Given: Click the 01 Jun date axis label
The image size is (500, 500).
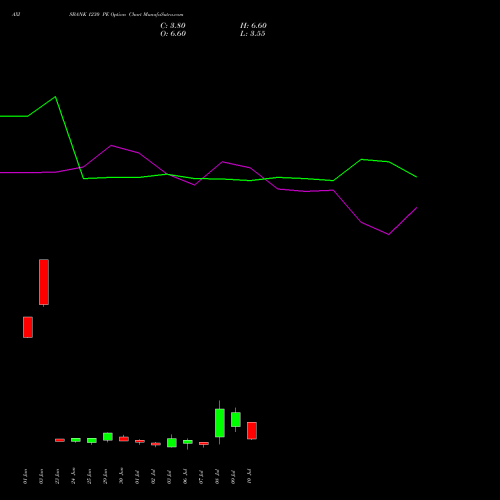Looking at the screenshot, I should [x=25, y=476].
